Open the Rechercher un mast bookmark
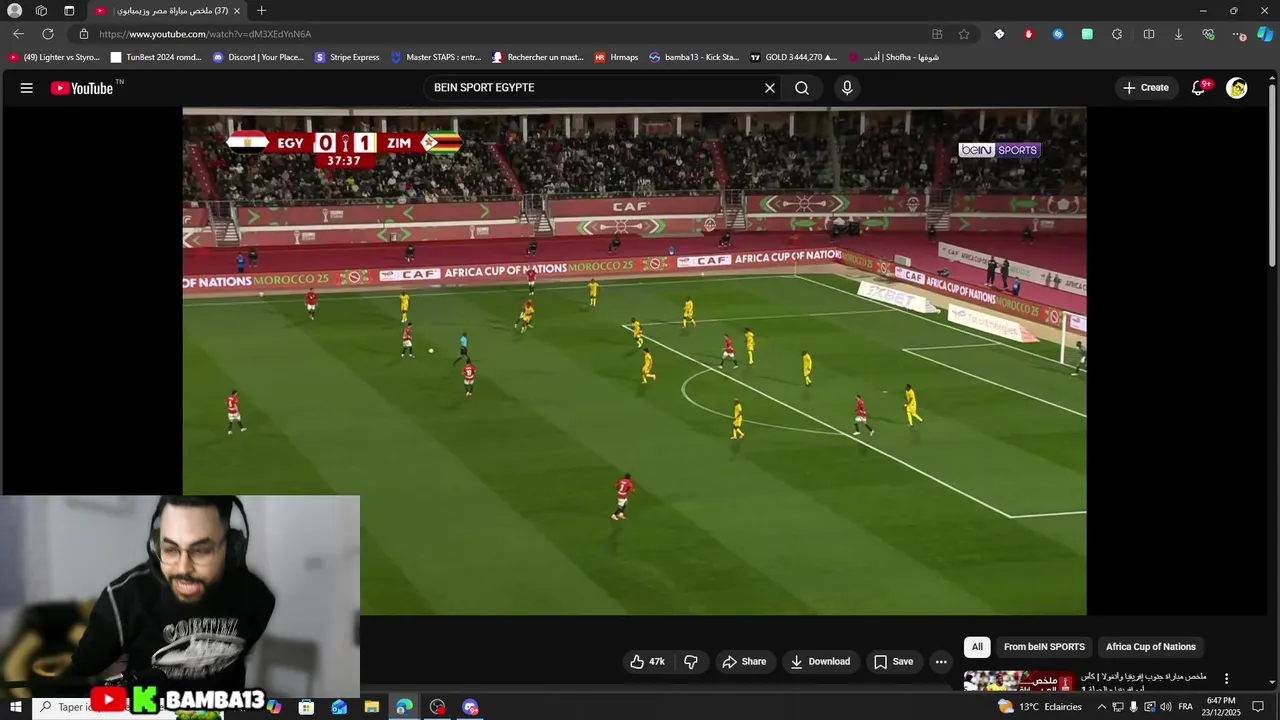This screenshot has width=1280, height=720. pyautogui.click(x=537, y=58)
